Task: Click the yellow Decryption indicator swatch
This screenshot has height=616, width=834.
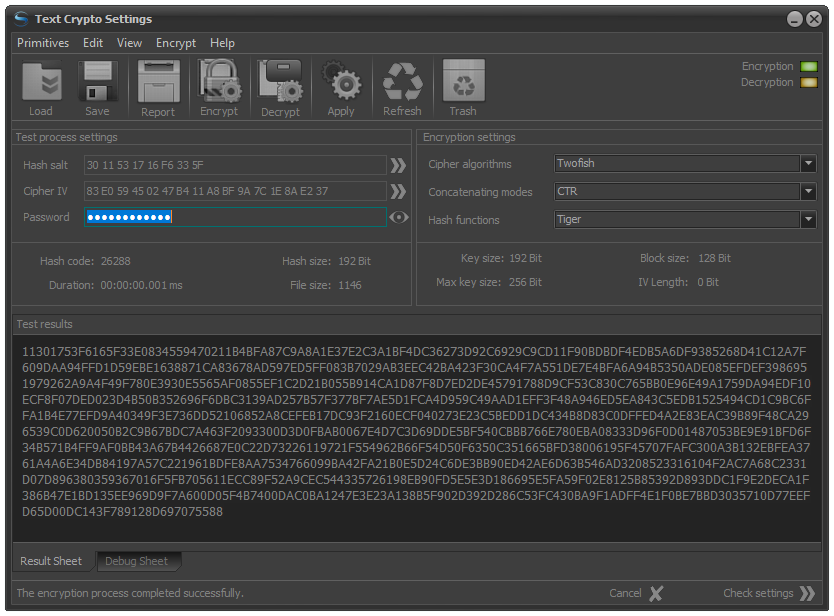Action: [x=809, y=82]
